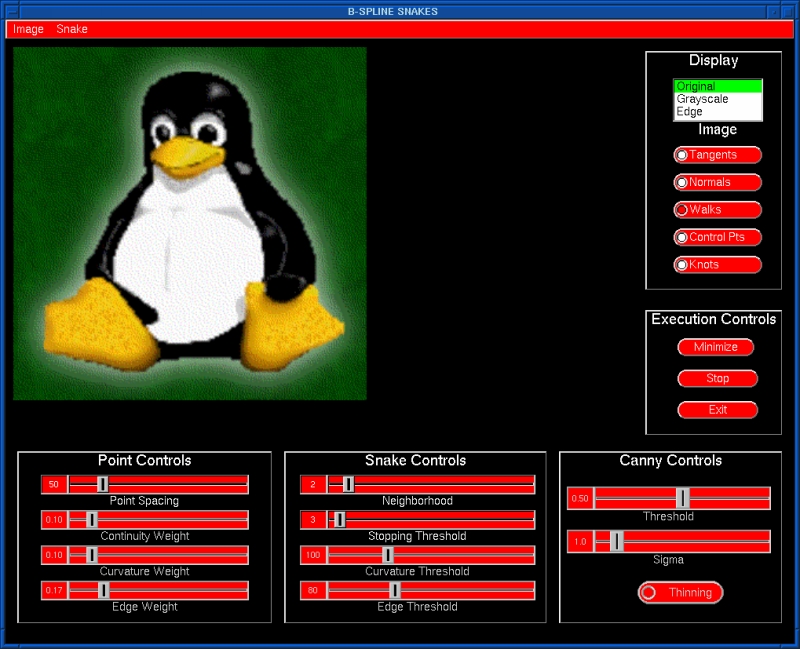Screen dimensions: 800x649
Task: Select Grayscale in the Display list
Action: (x=717, y=99)
